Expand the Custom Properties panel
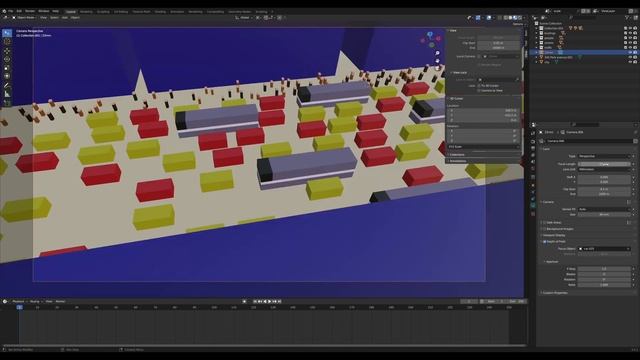 555,293
